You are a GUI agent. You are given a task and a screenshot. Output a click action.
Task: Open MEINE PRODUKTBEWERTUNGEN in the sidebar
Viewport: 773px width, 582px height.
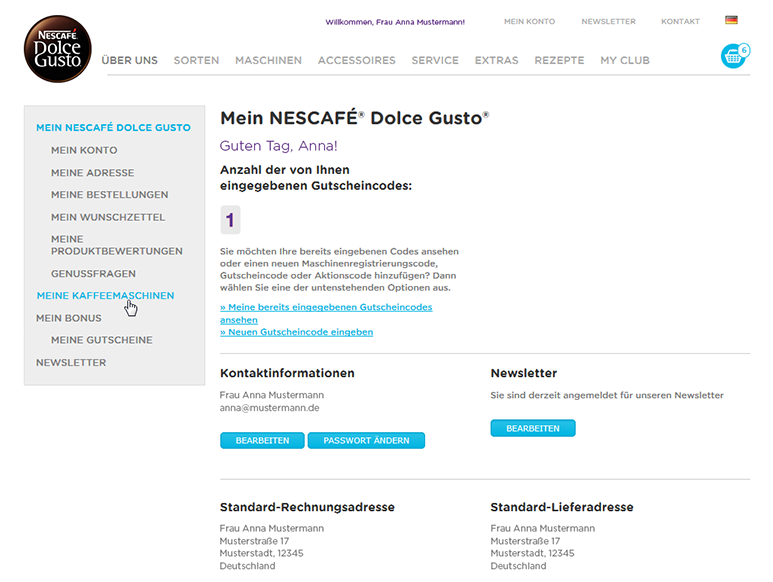(x=117, y=245)
